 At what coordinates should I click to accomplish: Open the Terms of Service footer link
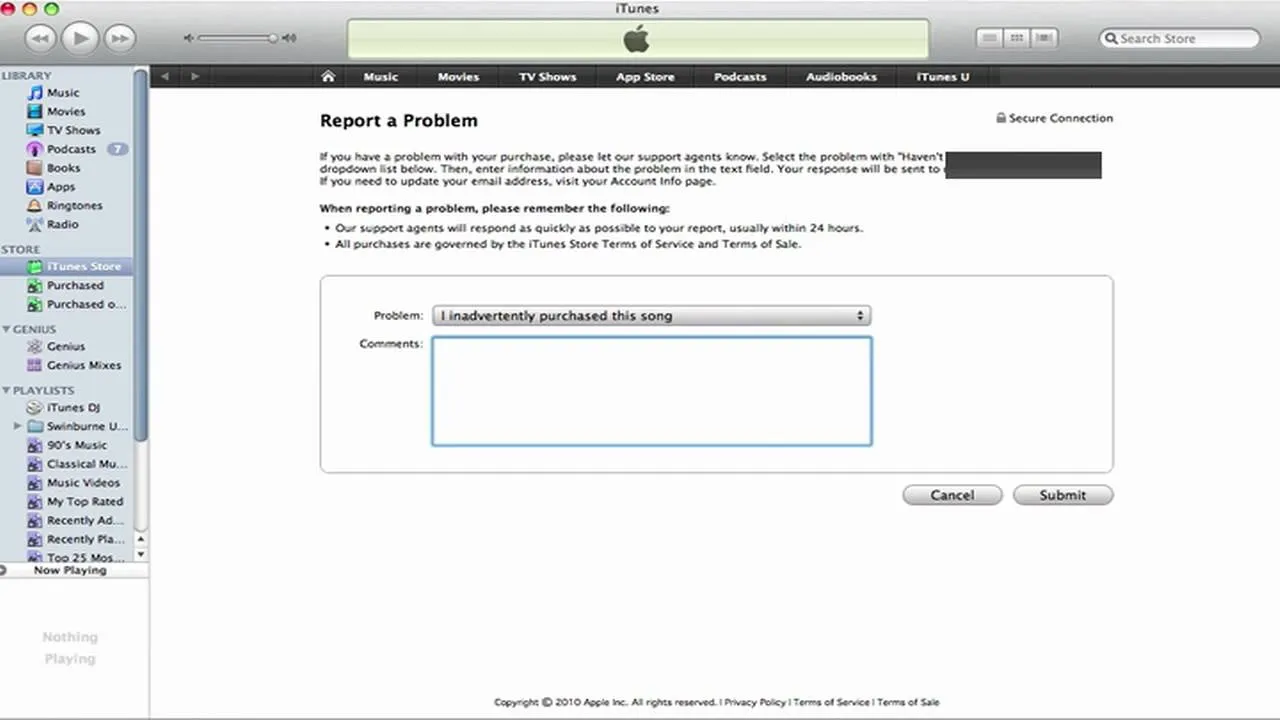point(831,702)
